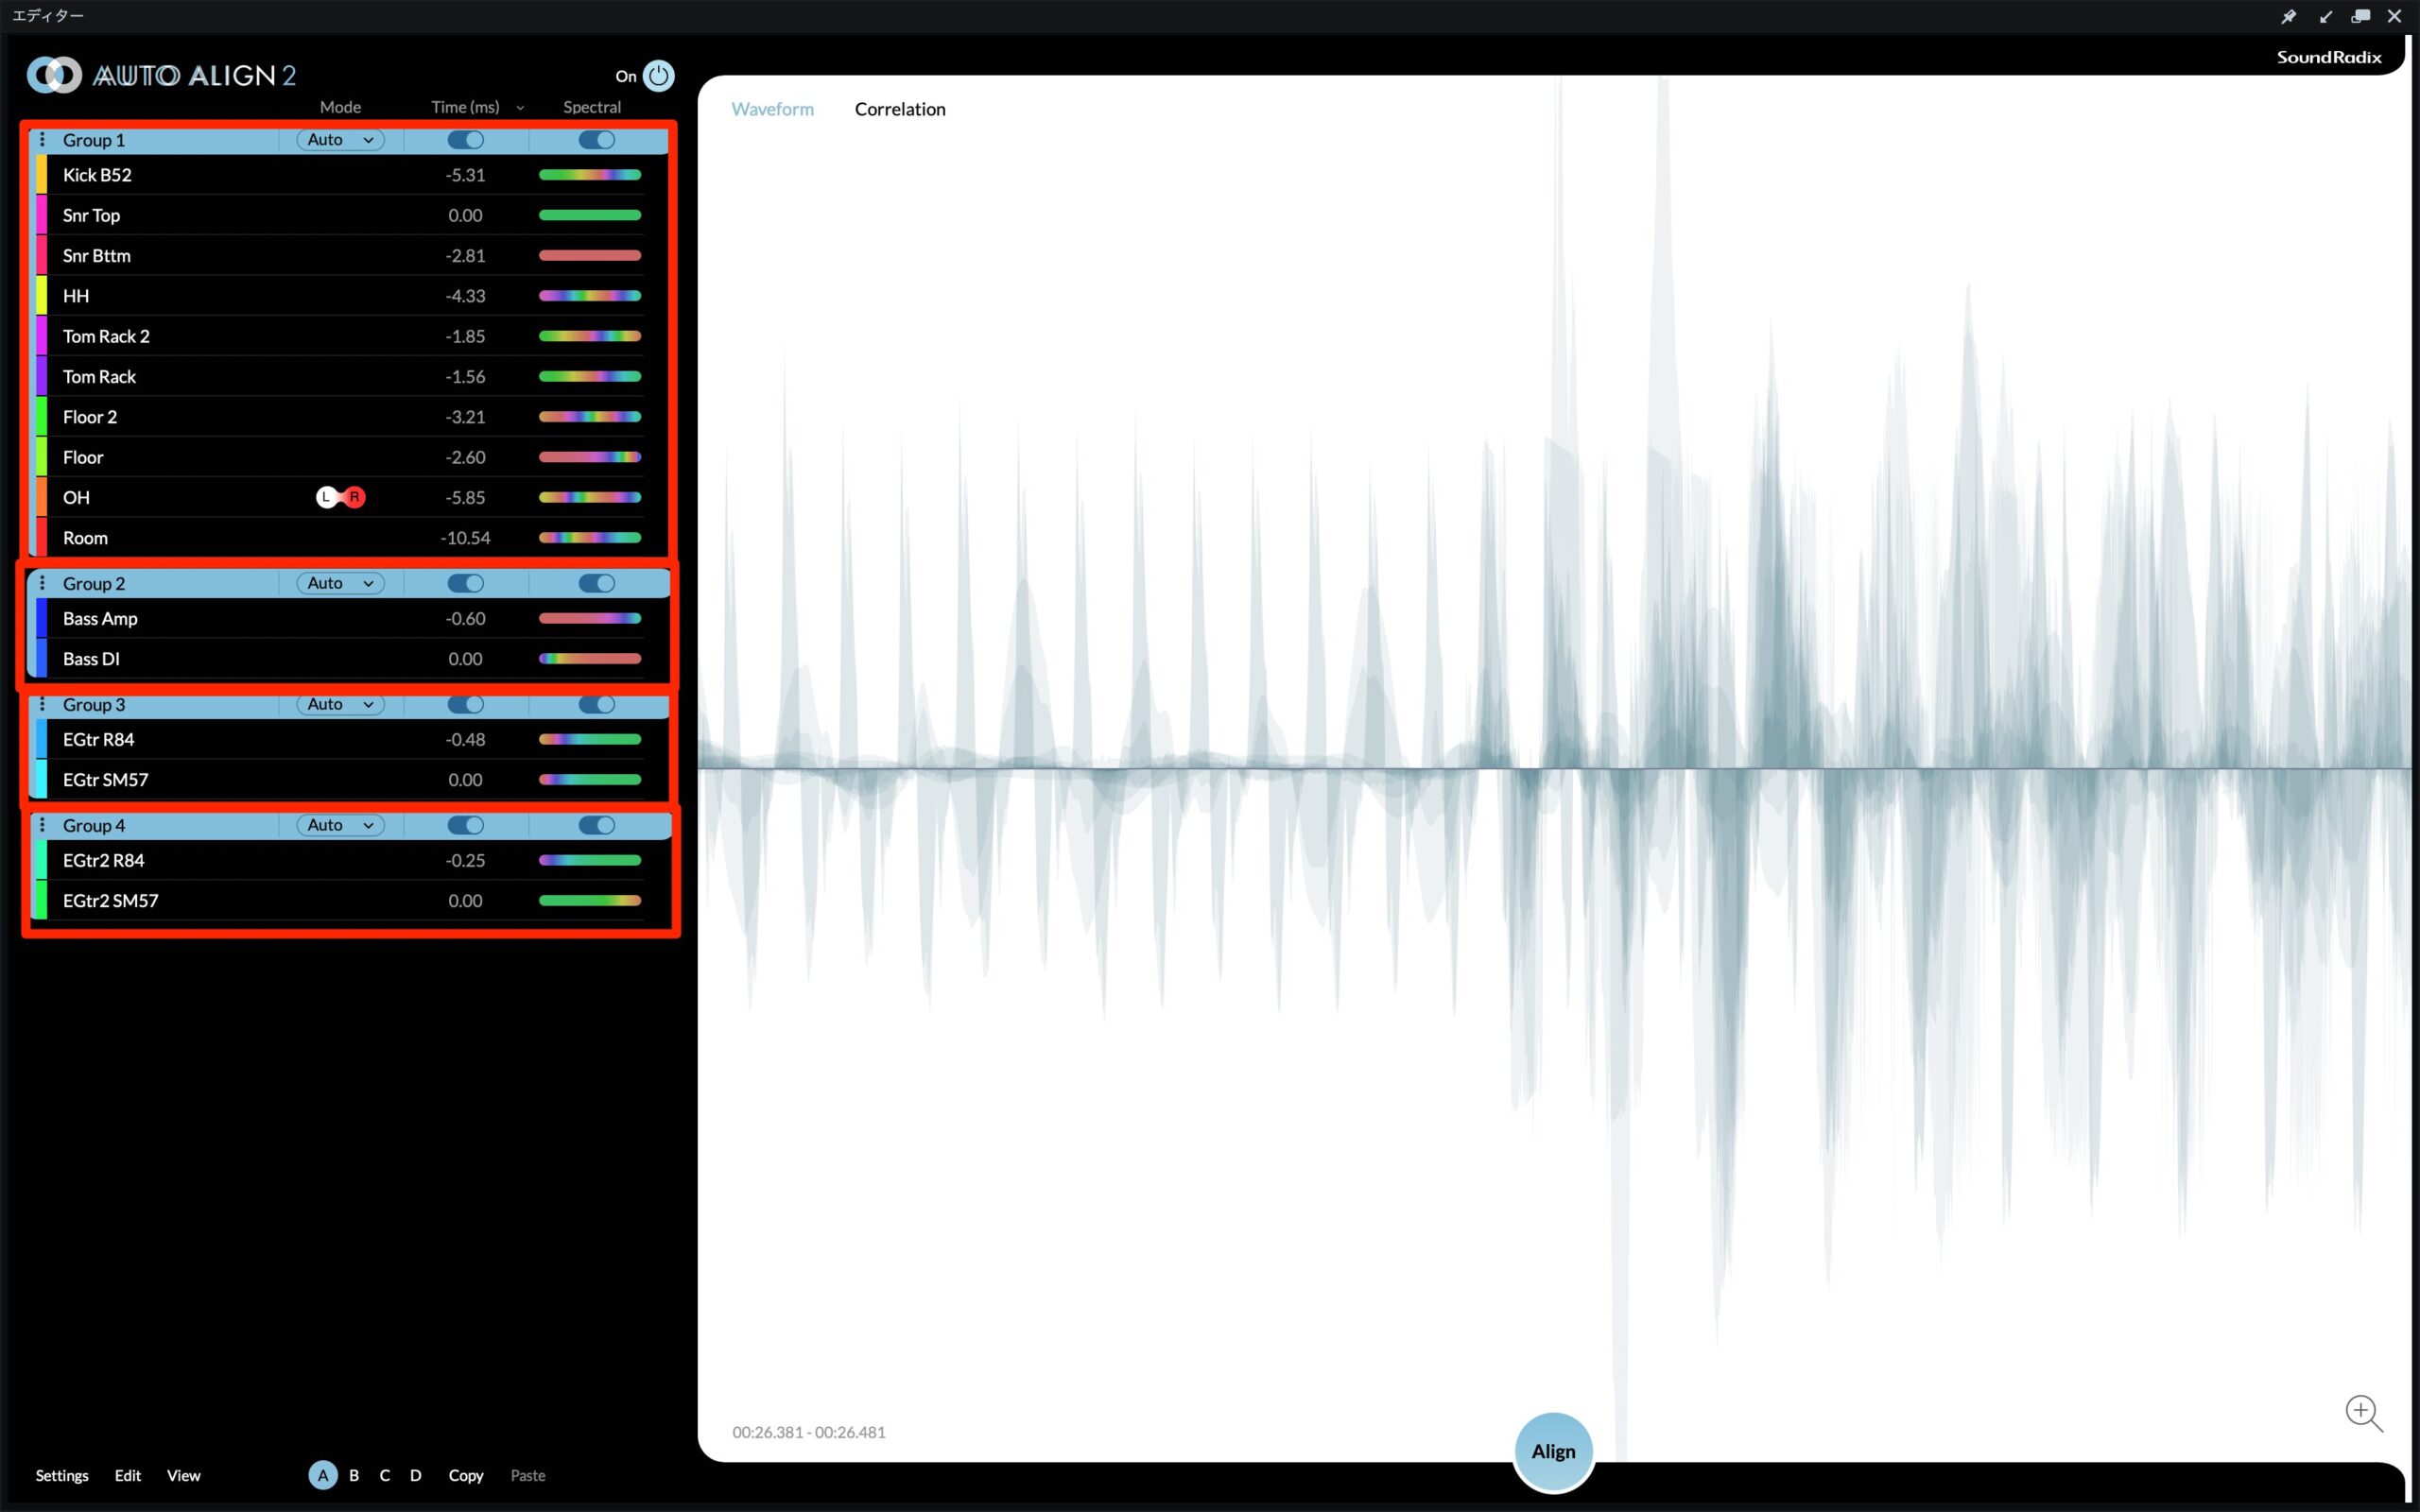This screenshot has width=2420, height=1512.
Task: Click HH track time value -4.33
Action: (x=465, y=296)
